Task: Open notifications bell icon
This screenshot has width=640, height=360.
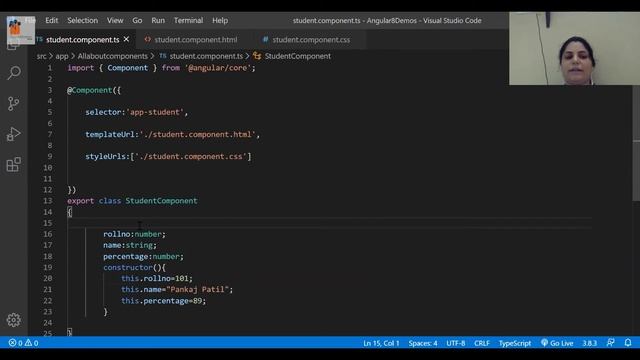Action: point(628,343)
